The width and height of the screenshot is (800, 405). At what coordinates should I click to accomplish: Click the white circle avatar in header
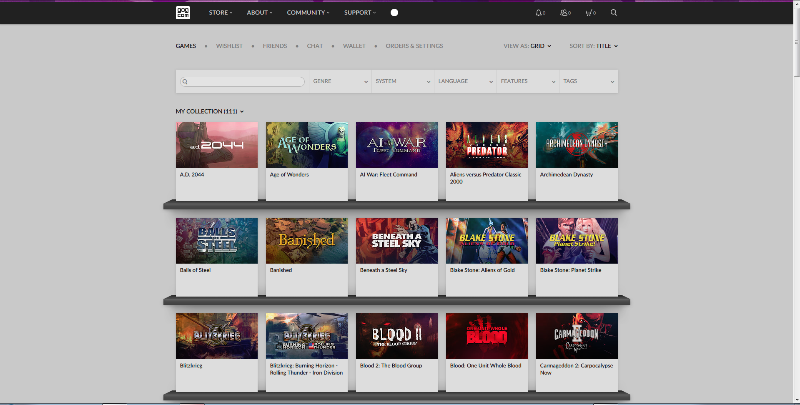point(394,13)
